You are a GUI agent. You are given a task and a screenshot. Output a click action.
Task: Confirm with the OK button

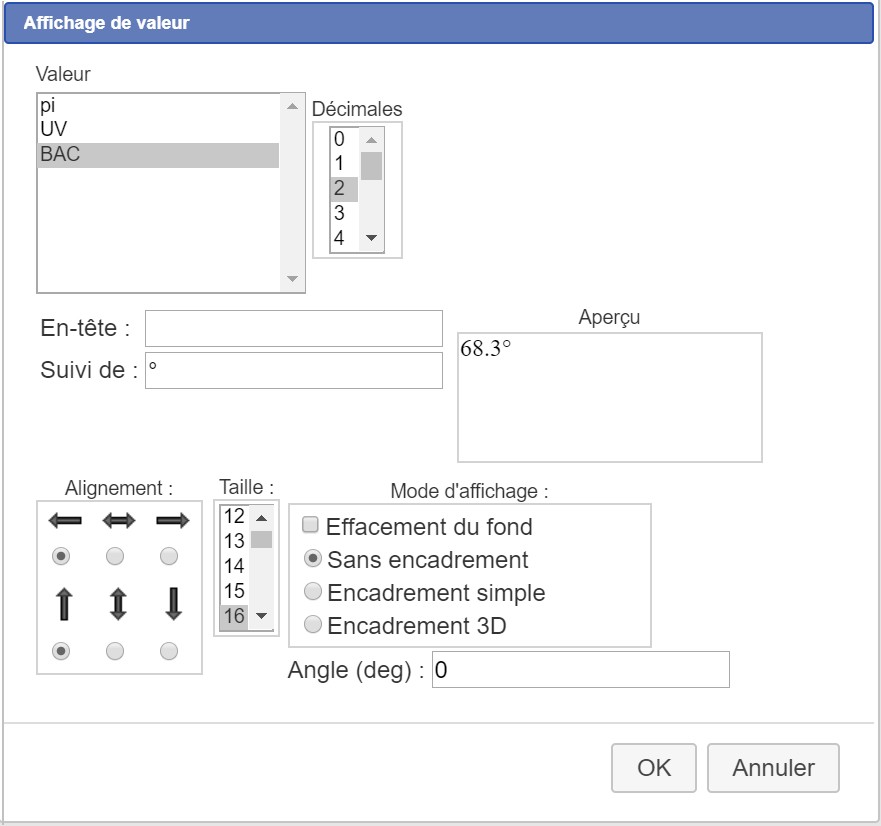(654, 768)
